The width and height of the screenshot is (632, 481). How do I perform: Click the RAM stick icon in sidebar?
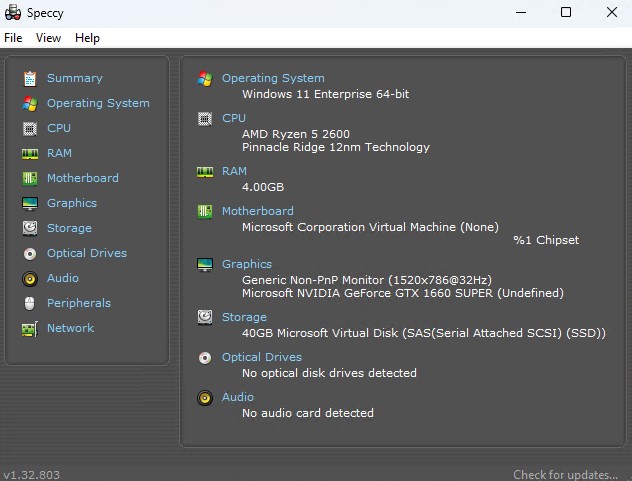click(x=30, y=154)
